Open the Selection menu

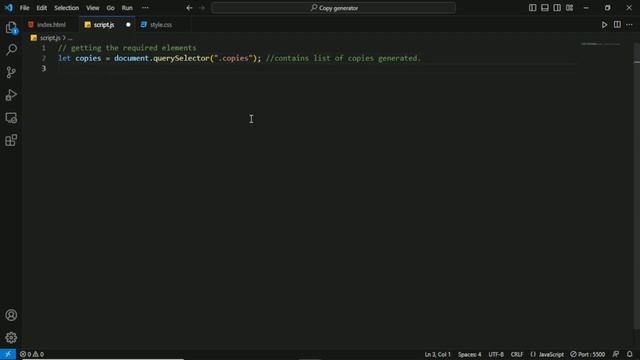click(x=67, y=8)
